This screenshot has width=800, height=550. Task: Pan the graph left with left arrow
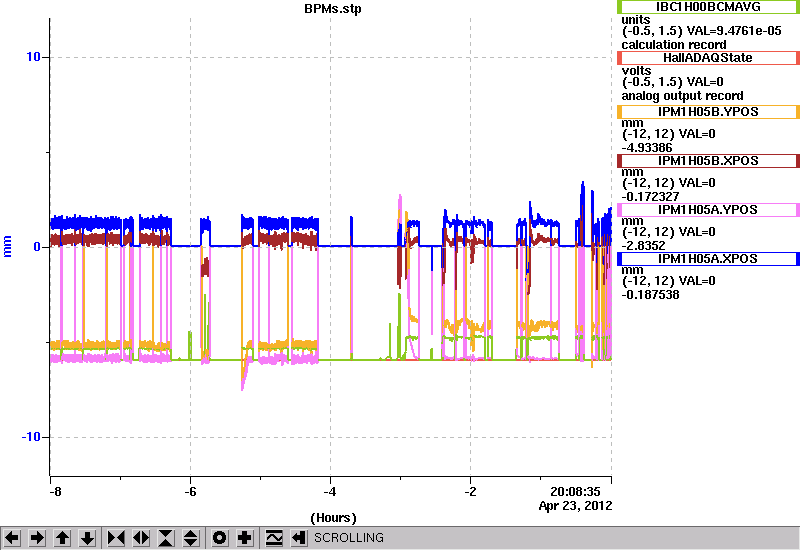tap(12, 538)
